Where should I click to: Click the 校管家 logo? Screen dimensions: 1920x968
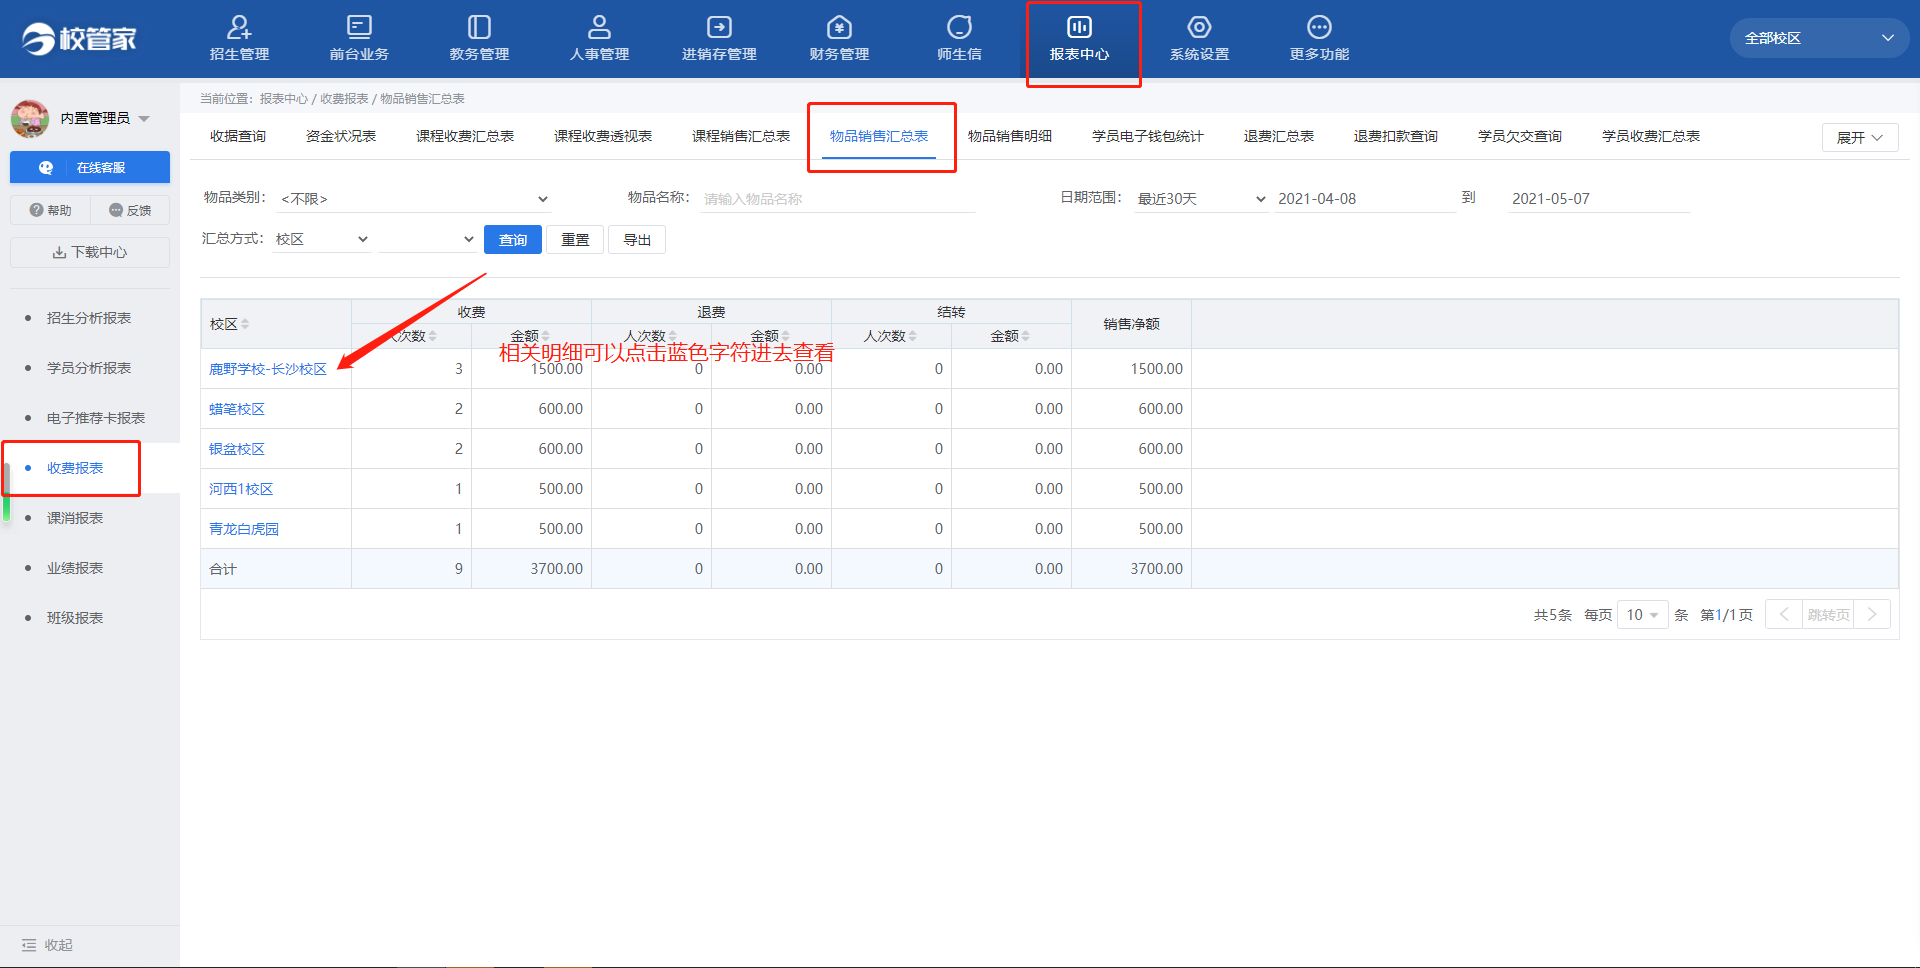[79, 39]
